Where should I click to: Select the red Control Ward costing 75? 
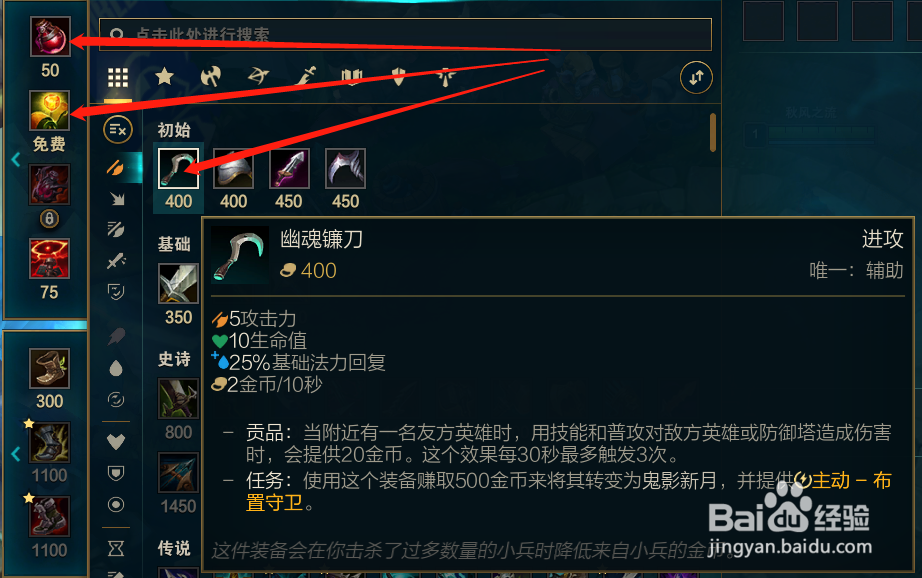point(50,258)
